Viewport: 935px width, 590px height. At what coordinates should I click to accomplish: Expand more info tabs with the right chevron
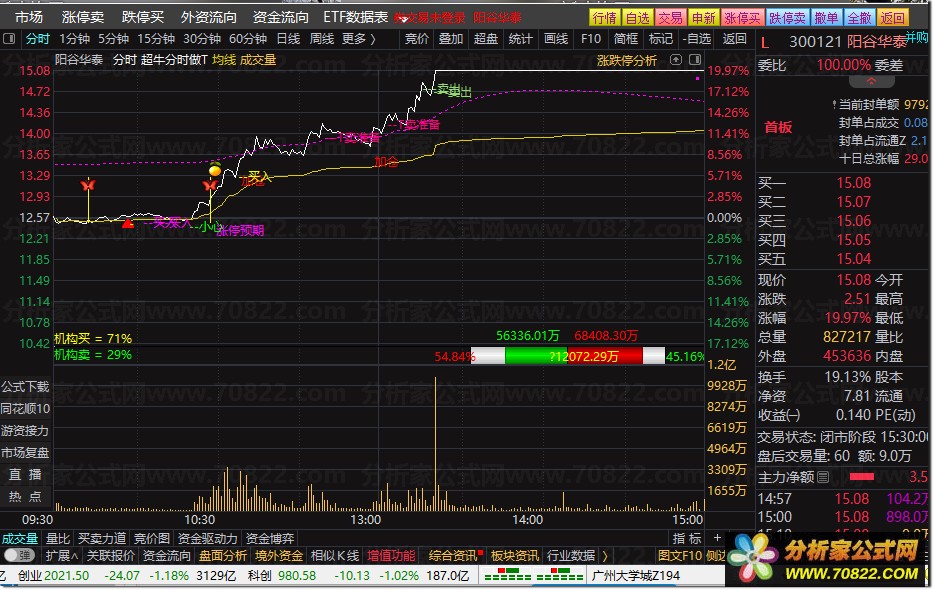pyautogui.click(x=605, y=557)
